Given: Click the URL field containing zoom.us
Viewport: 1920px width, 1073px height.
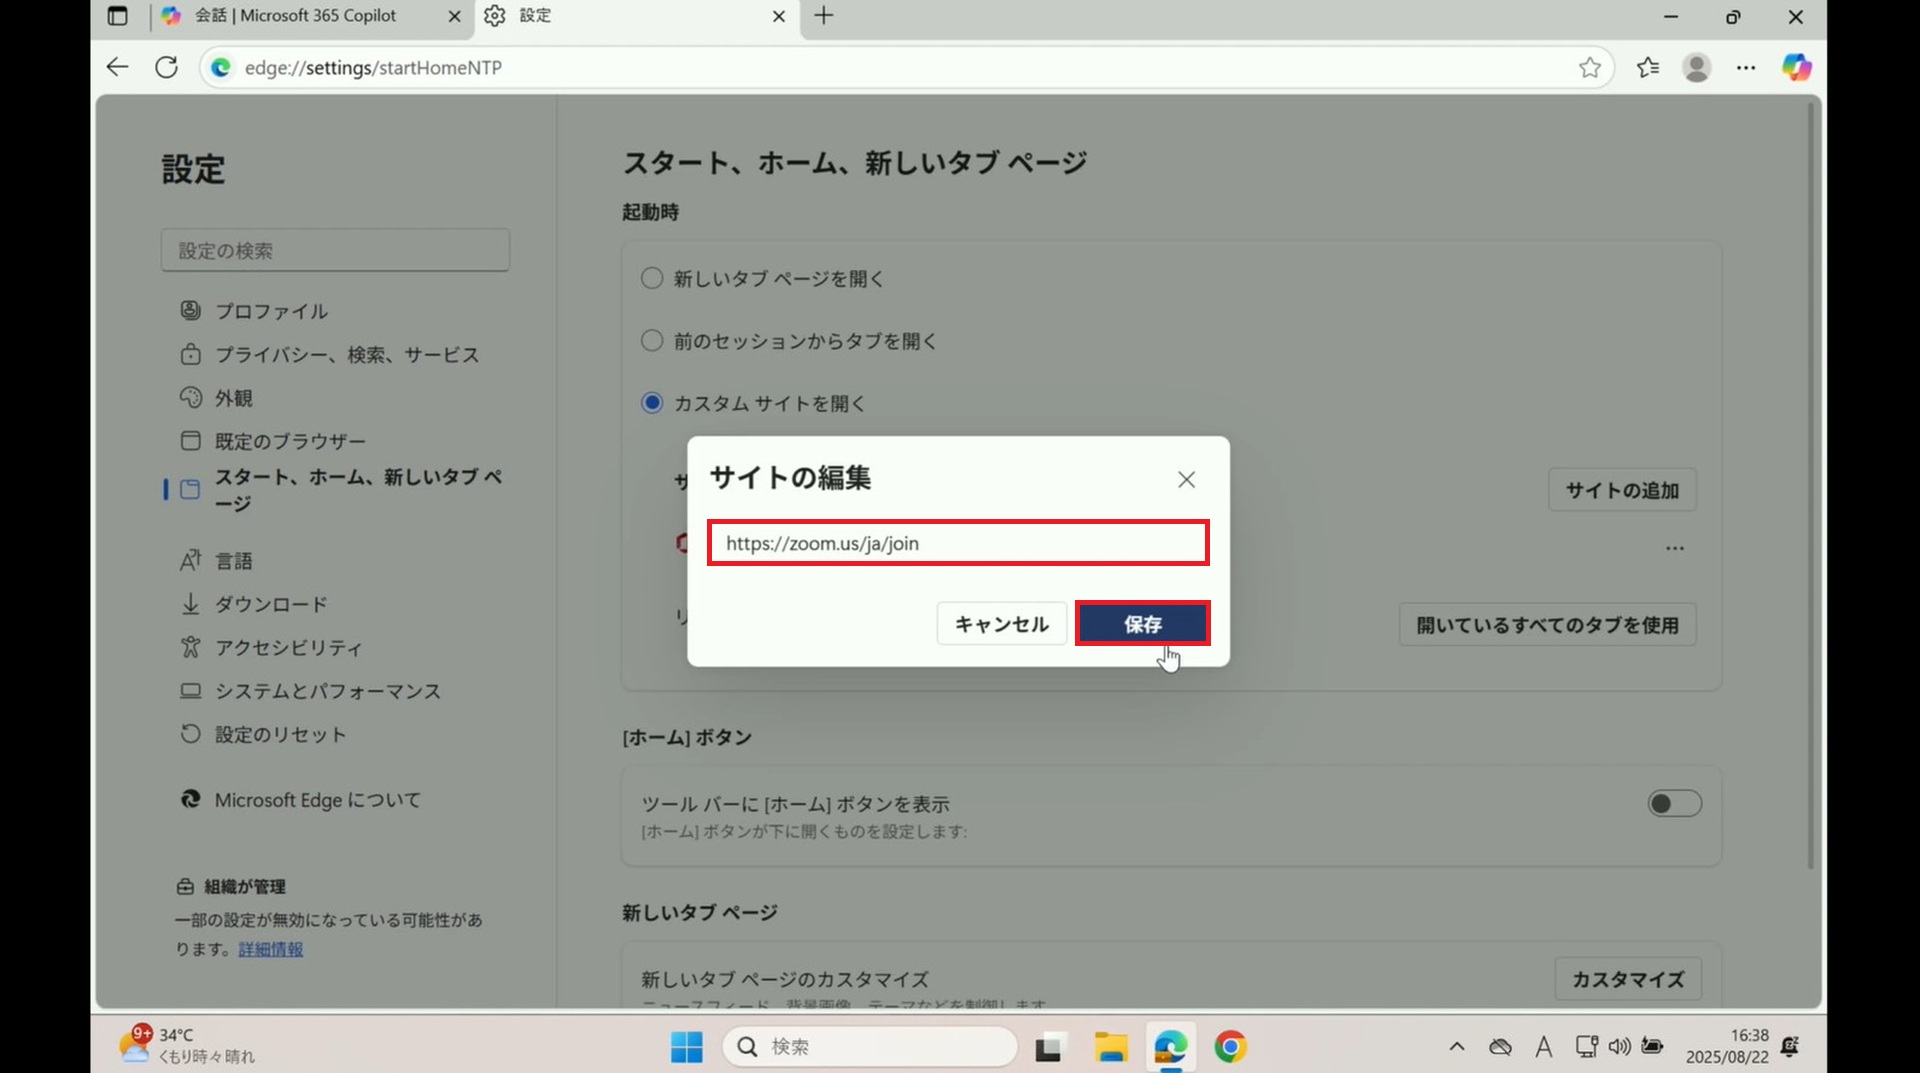Looking at the screenshot, I should 958,543.
